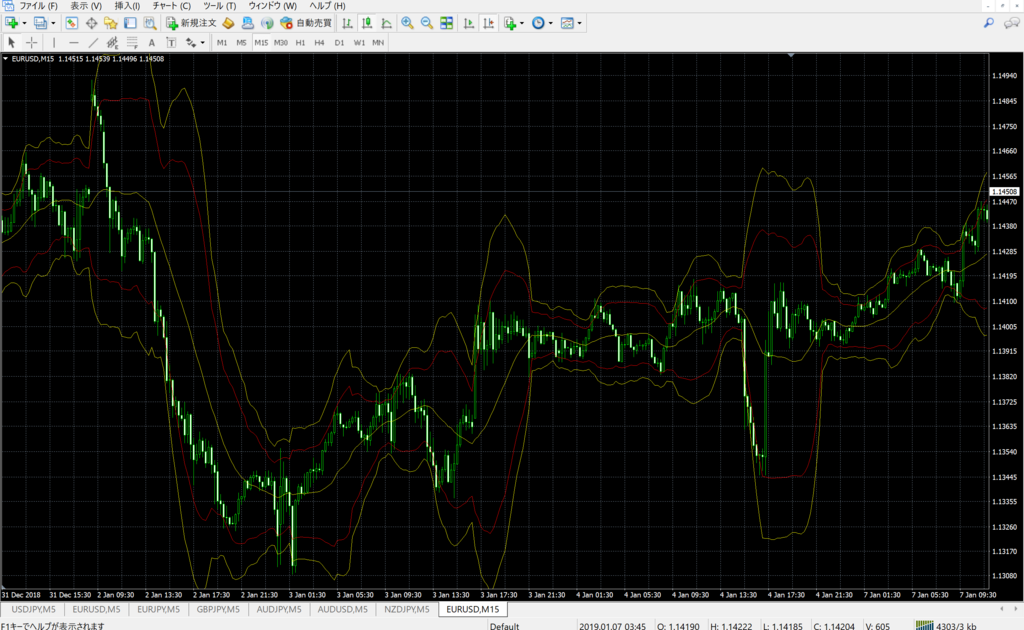Toggle the 自動売買 auto trading button
The width and height of the screenshot is (1024, 630).
click(x=306, y=24)
